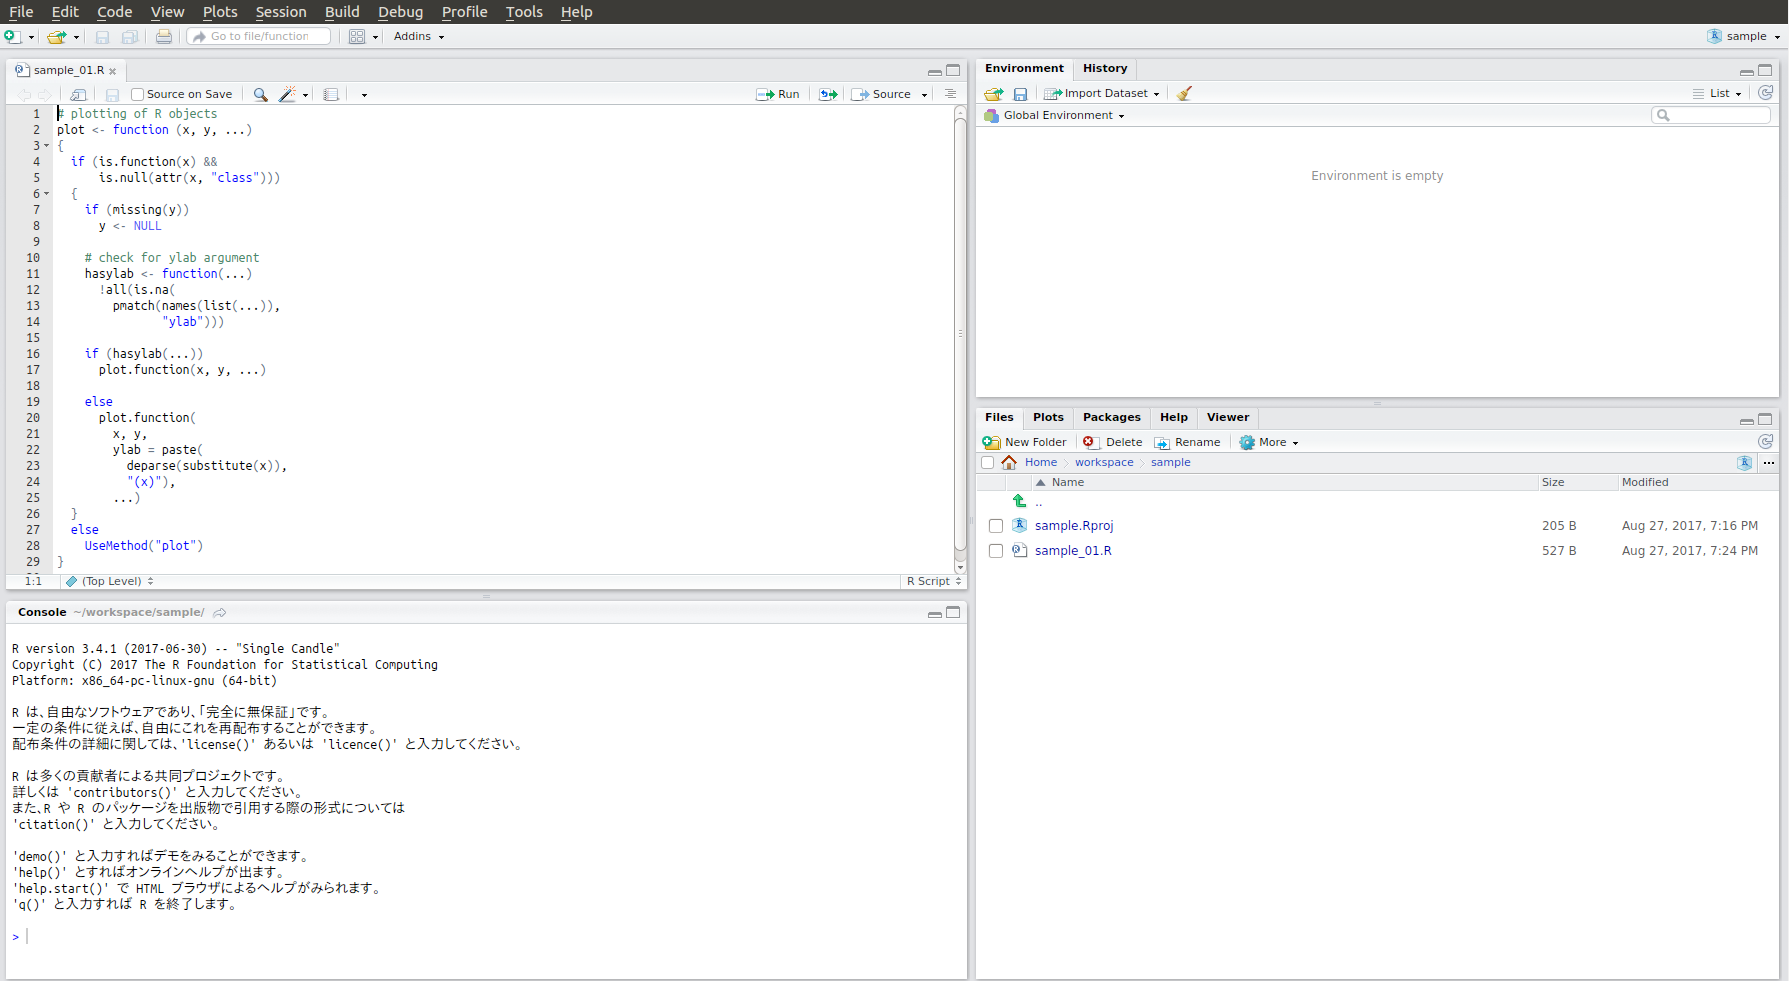This screenshot has width=1789, height=981.
Task: Toggle the Source on Save checkbox
Action: (x=138, y=94)
